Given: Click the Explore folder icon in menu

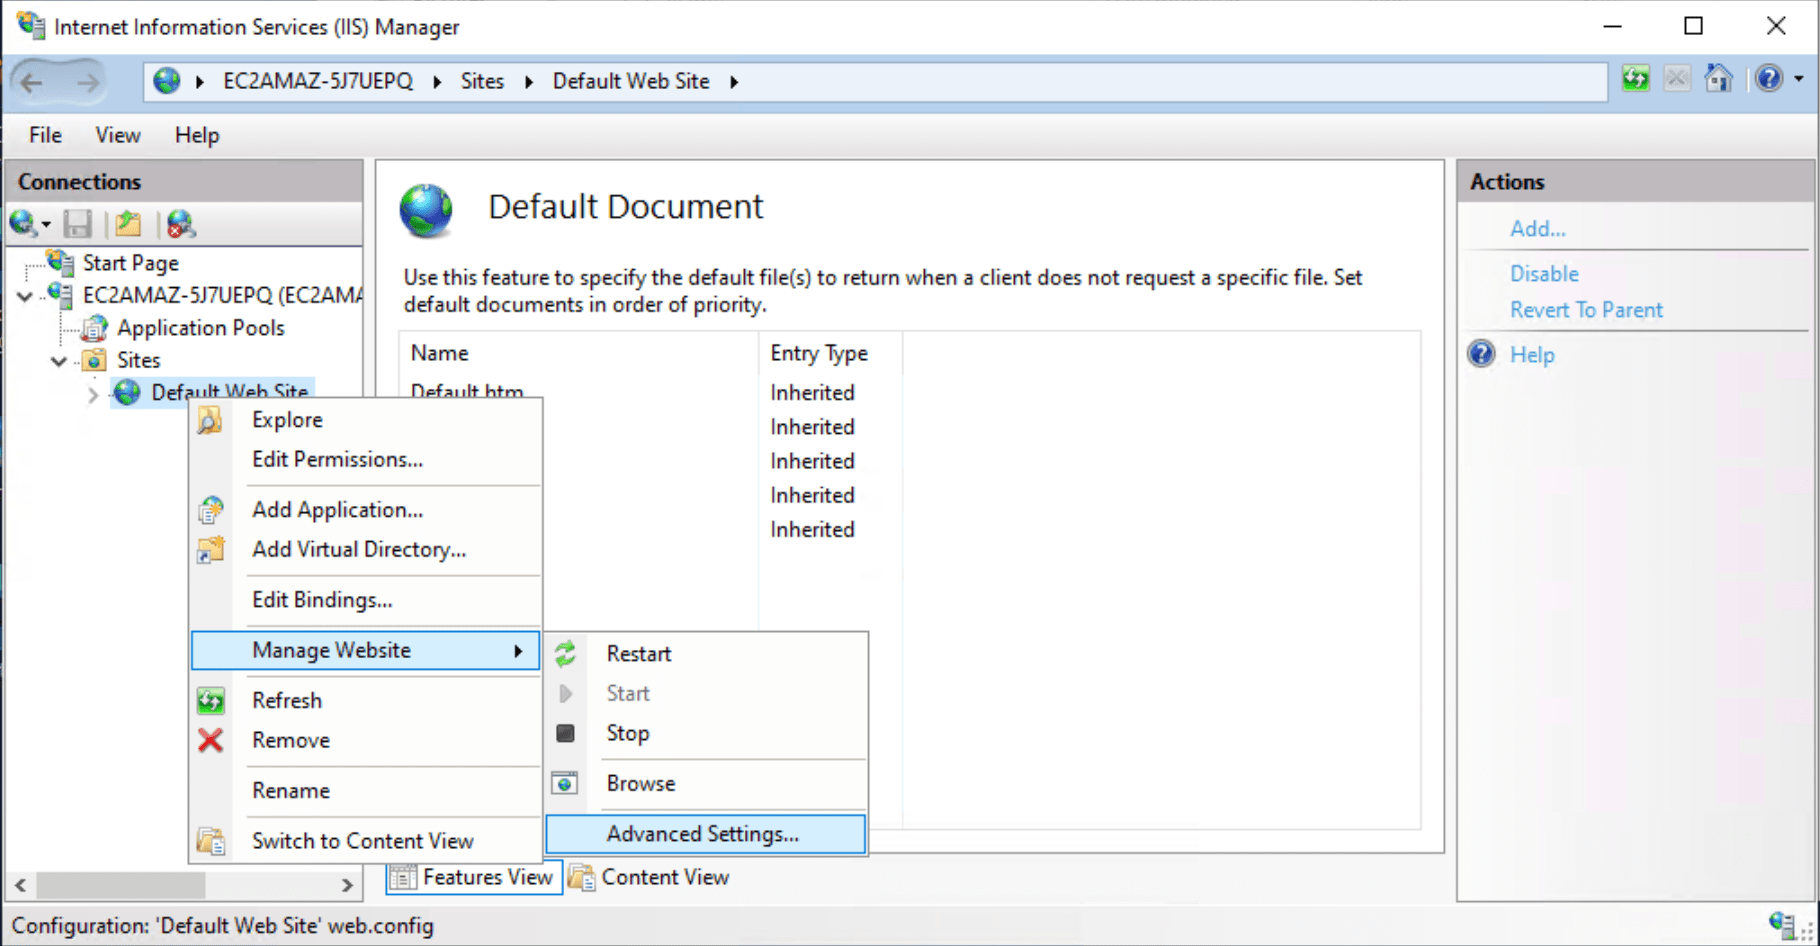Looking at the screenshot, I should coord(210,420).
